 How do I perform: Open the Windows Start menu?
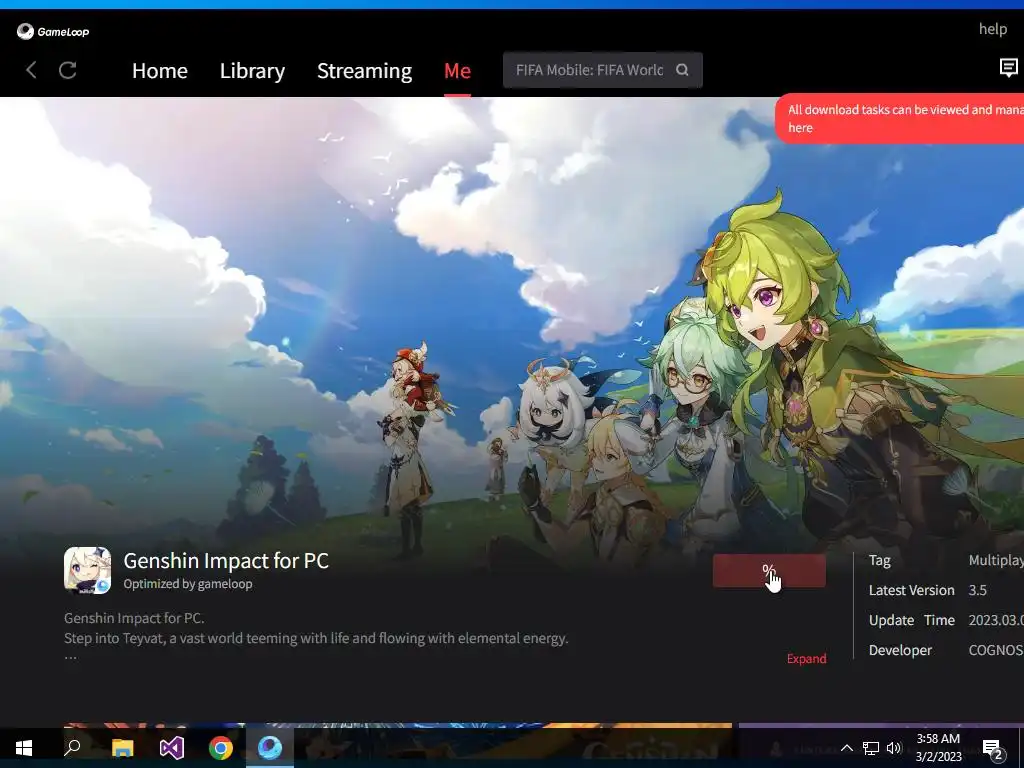[24, 748]
